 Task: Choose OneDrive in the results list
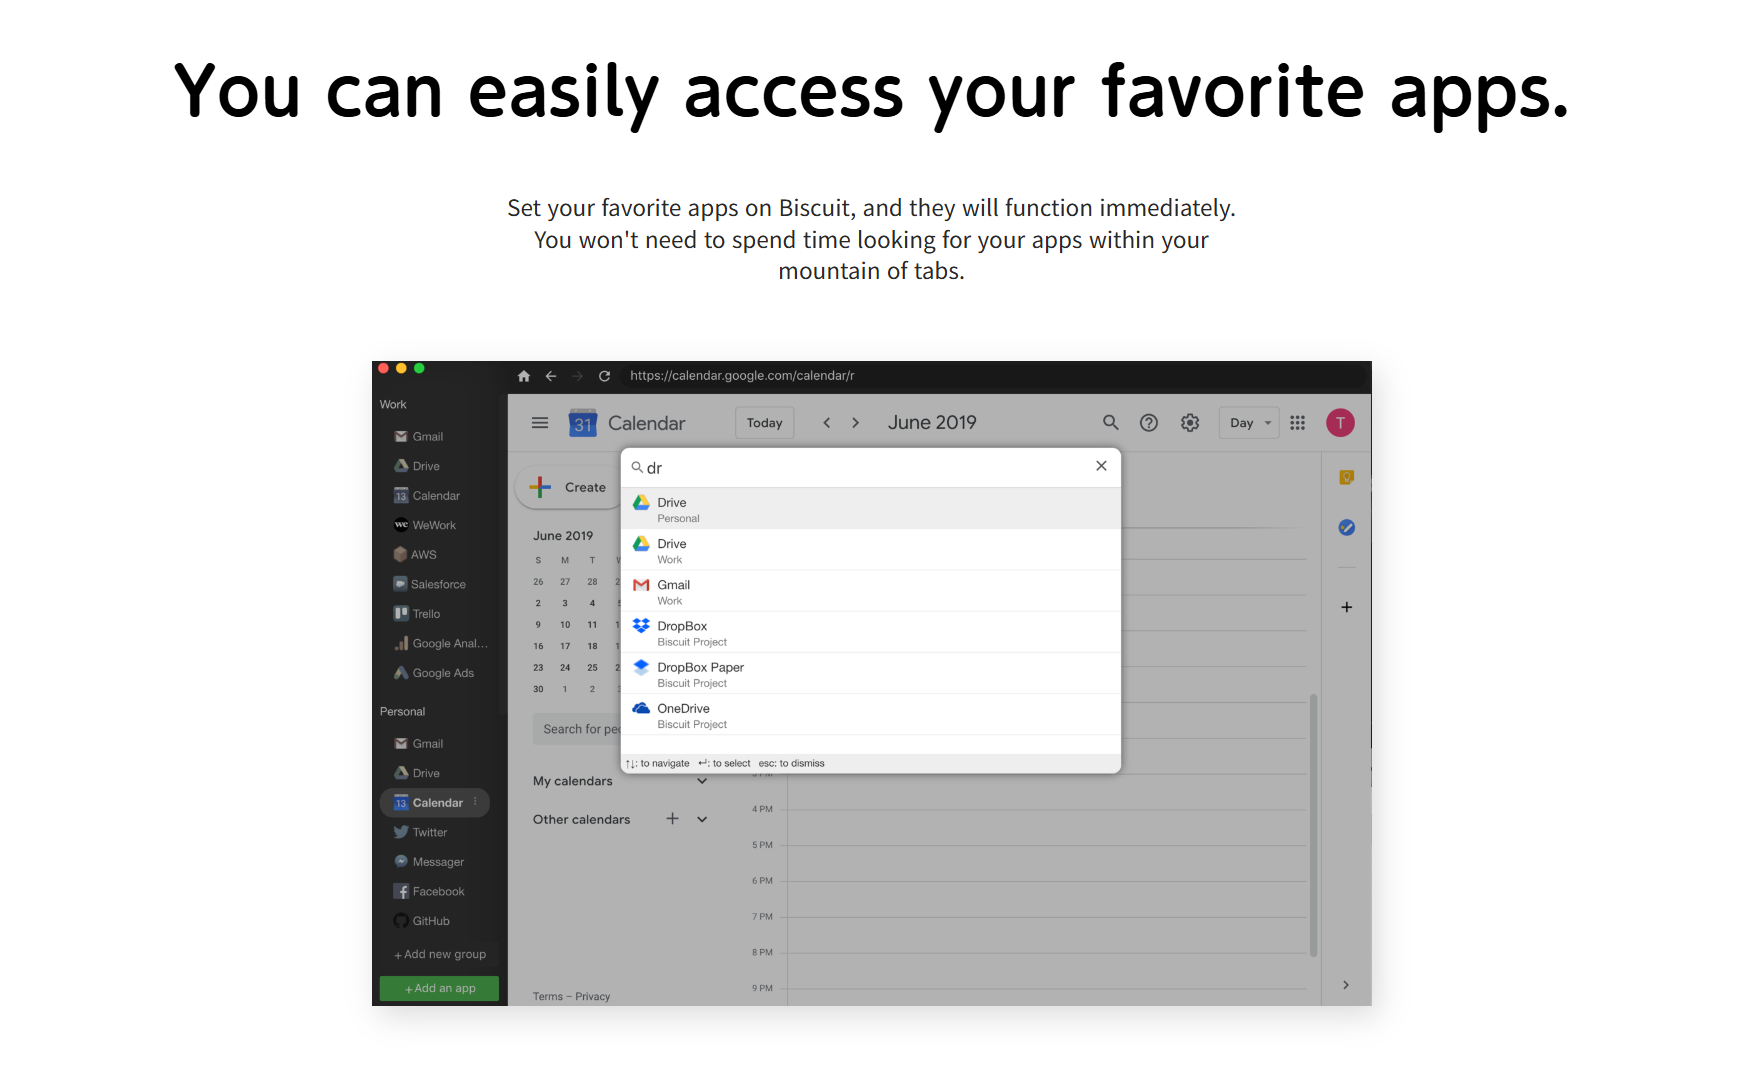click(x=870, y=715)
